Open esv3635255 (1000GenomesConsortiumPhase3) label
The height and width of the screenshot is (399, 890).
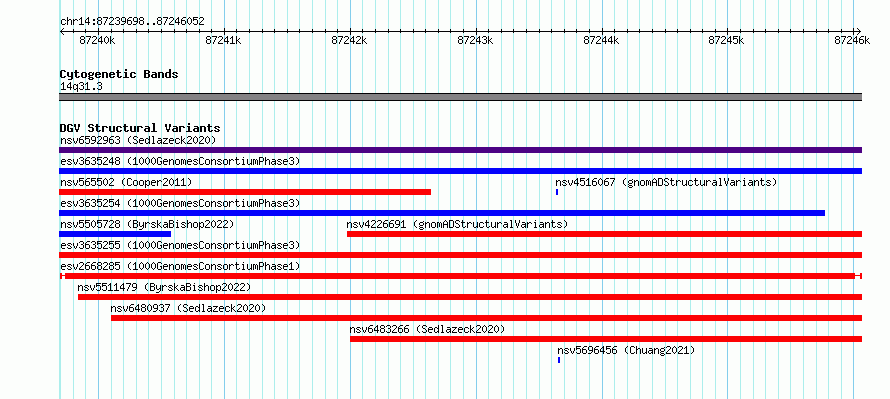tap(180, 245)
